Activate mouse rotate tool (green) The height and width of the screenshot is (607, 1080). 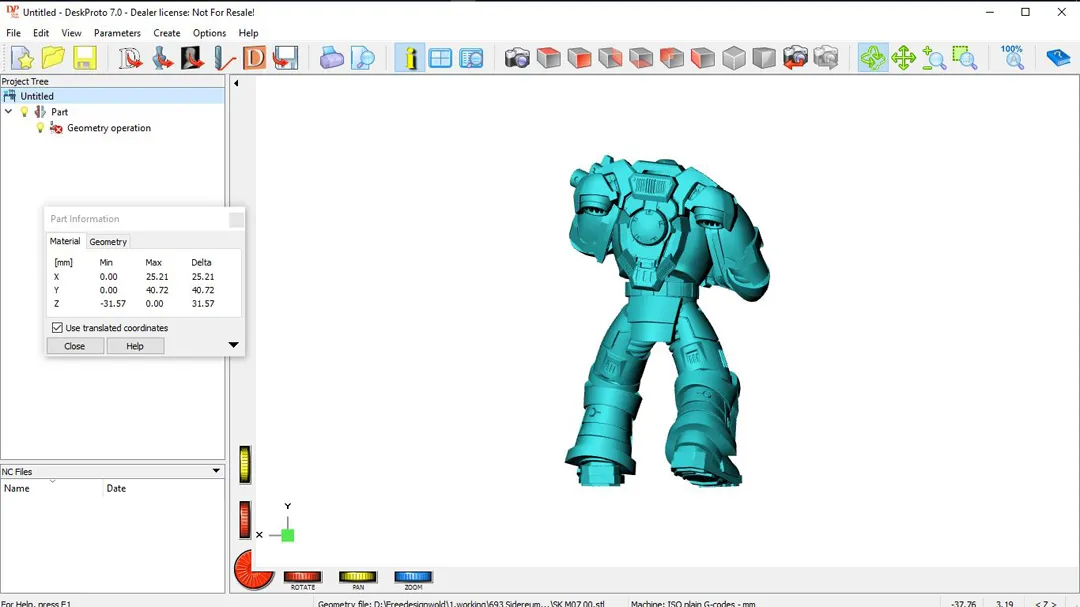[x=873, y=58]
